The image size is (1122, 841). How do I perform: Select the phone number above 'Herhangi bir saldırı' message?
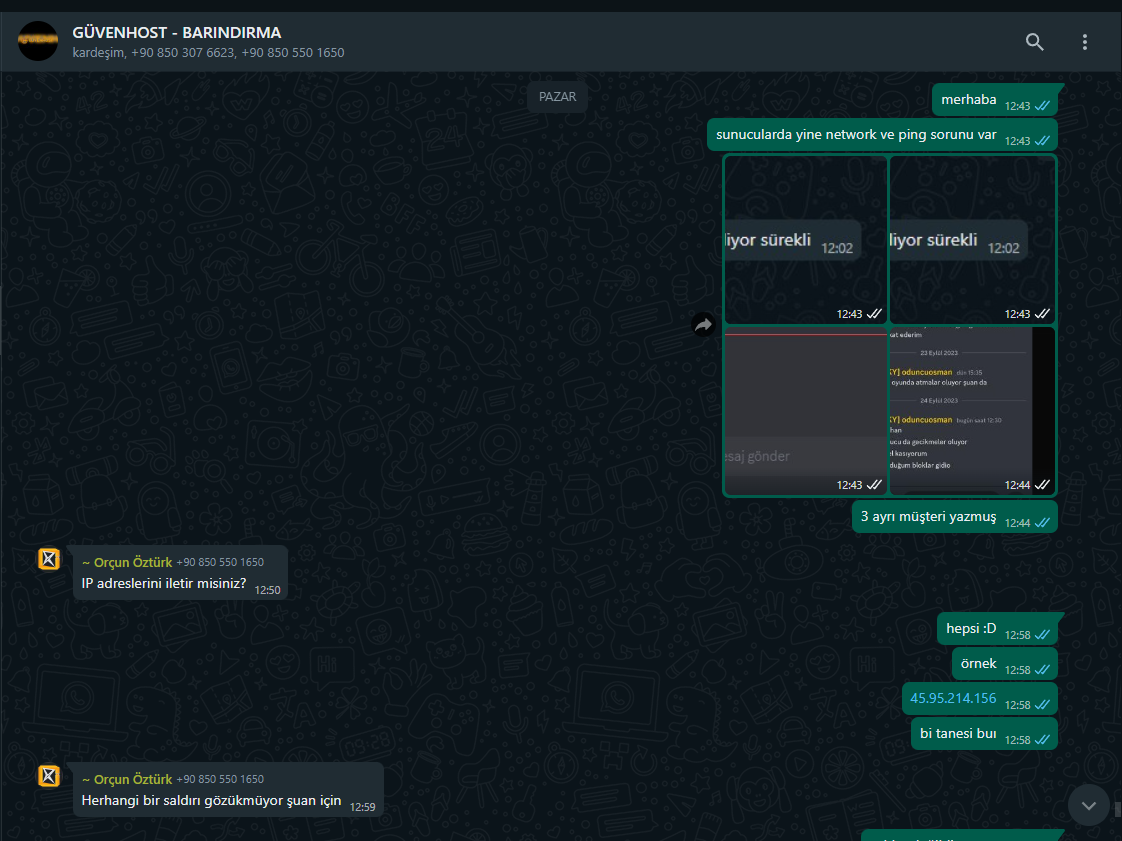220,779
